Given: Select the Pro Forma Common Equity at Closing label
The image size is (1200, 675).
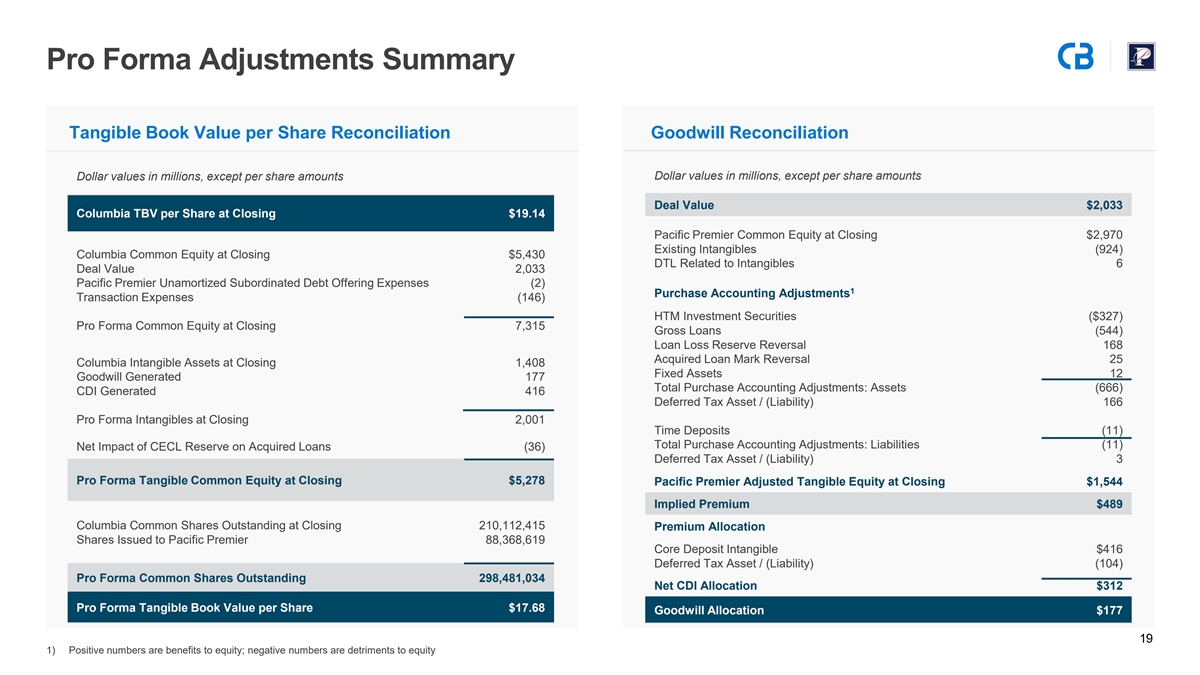Looking at the screenshot, I should pyautogui.click(x=176, y=326).
